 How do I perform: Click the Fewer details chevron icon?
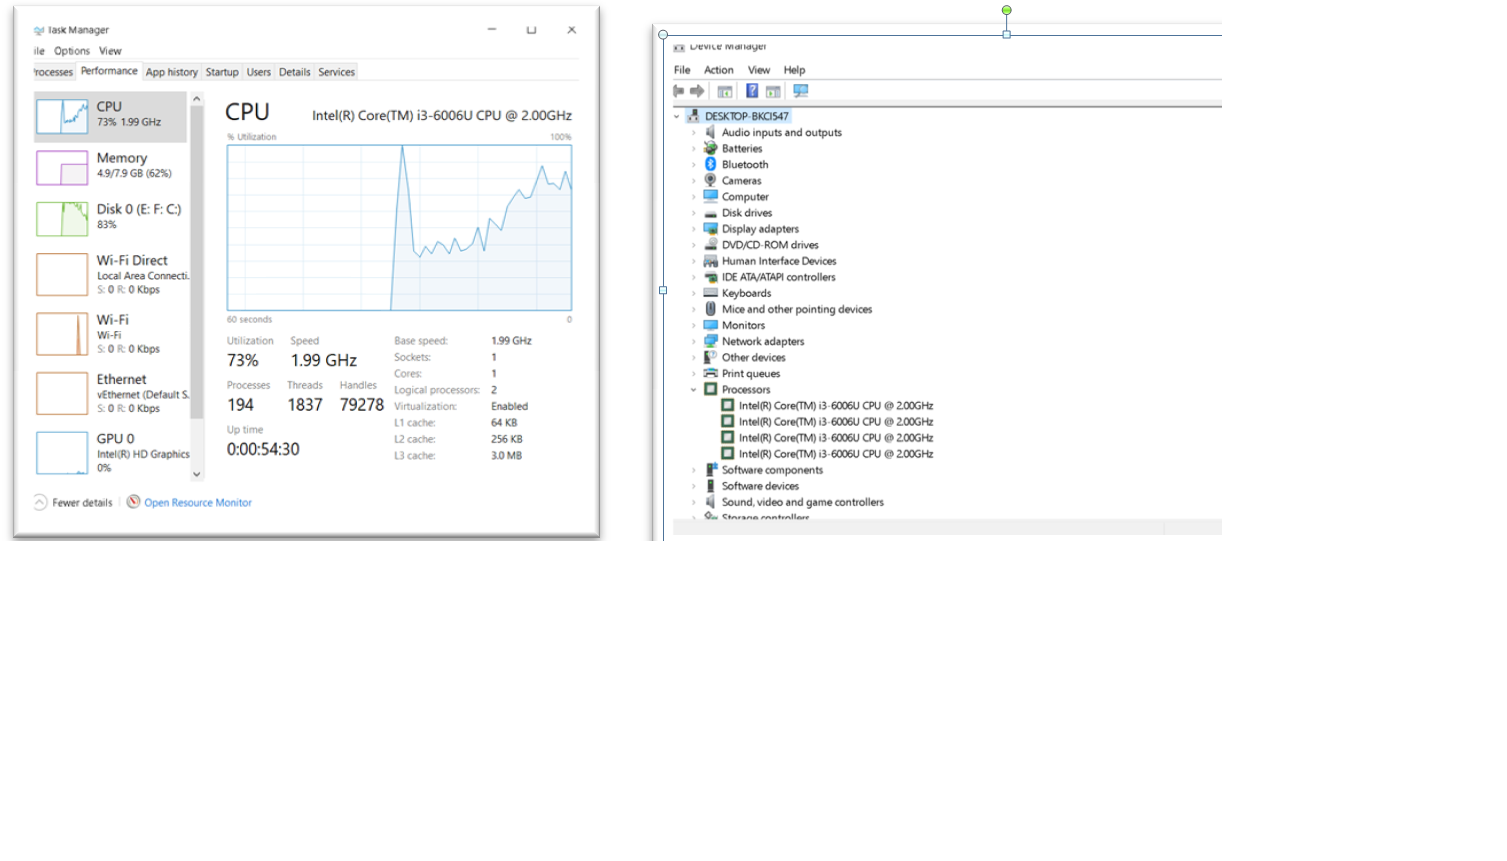coord(40,502)
